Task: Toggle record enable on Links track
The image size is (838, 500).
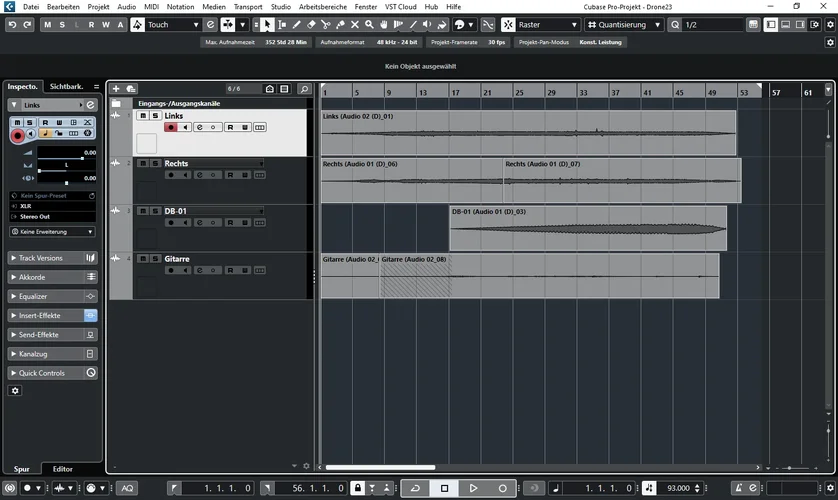Action: (x=171, y=127)
